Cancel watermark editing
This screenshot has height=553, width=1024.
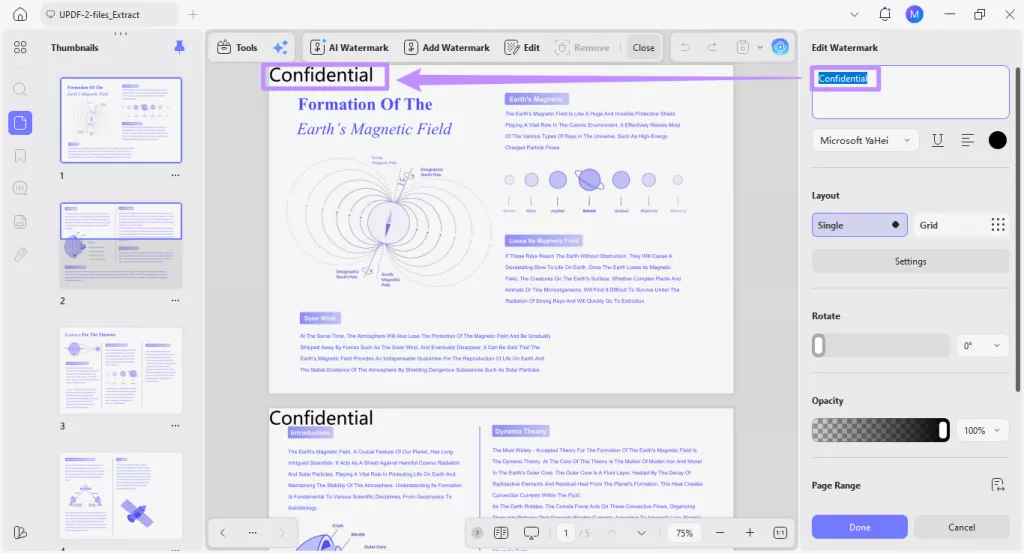click(961, 527)
